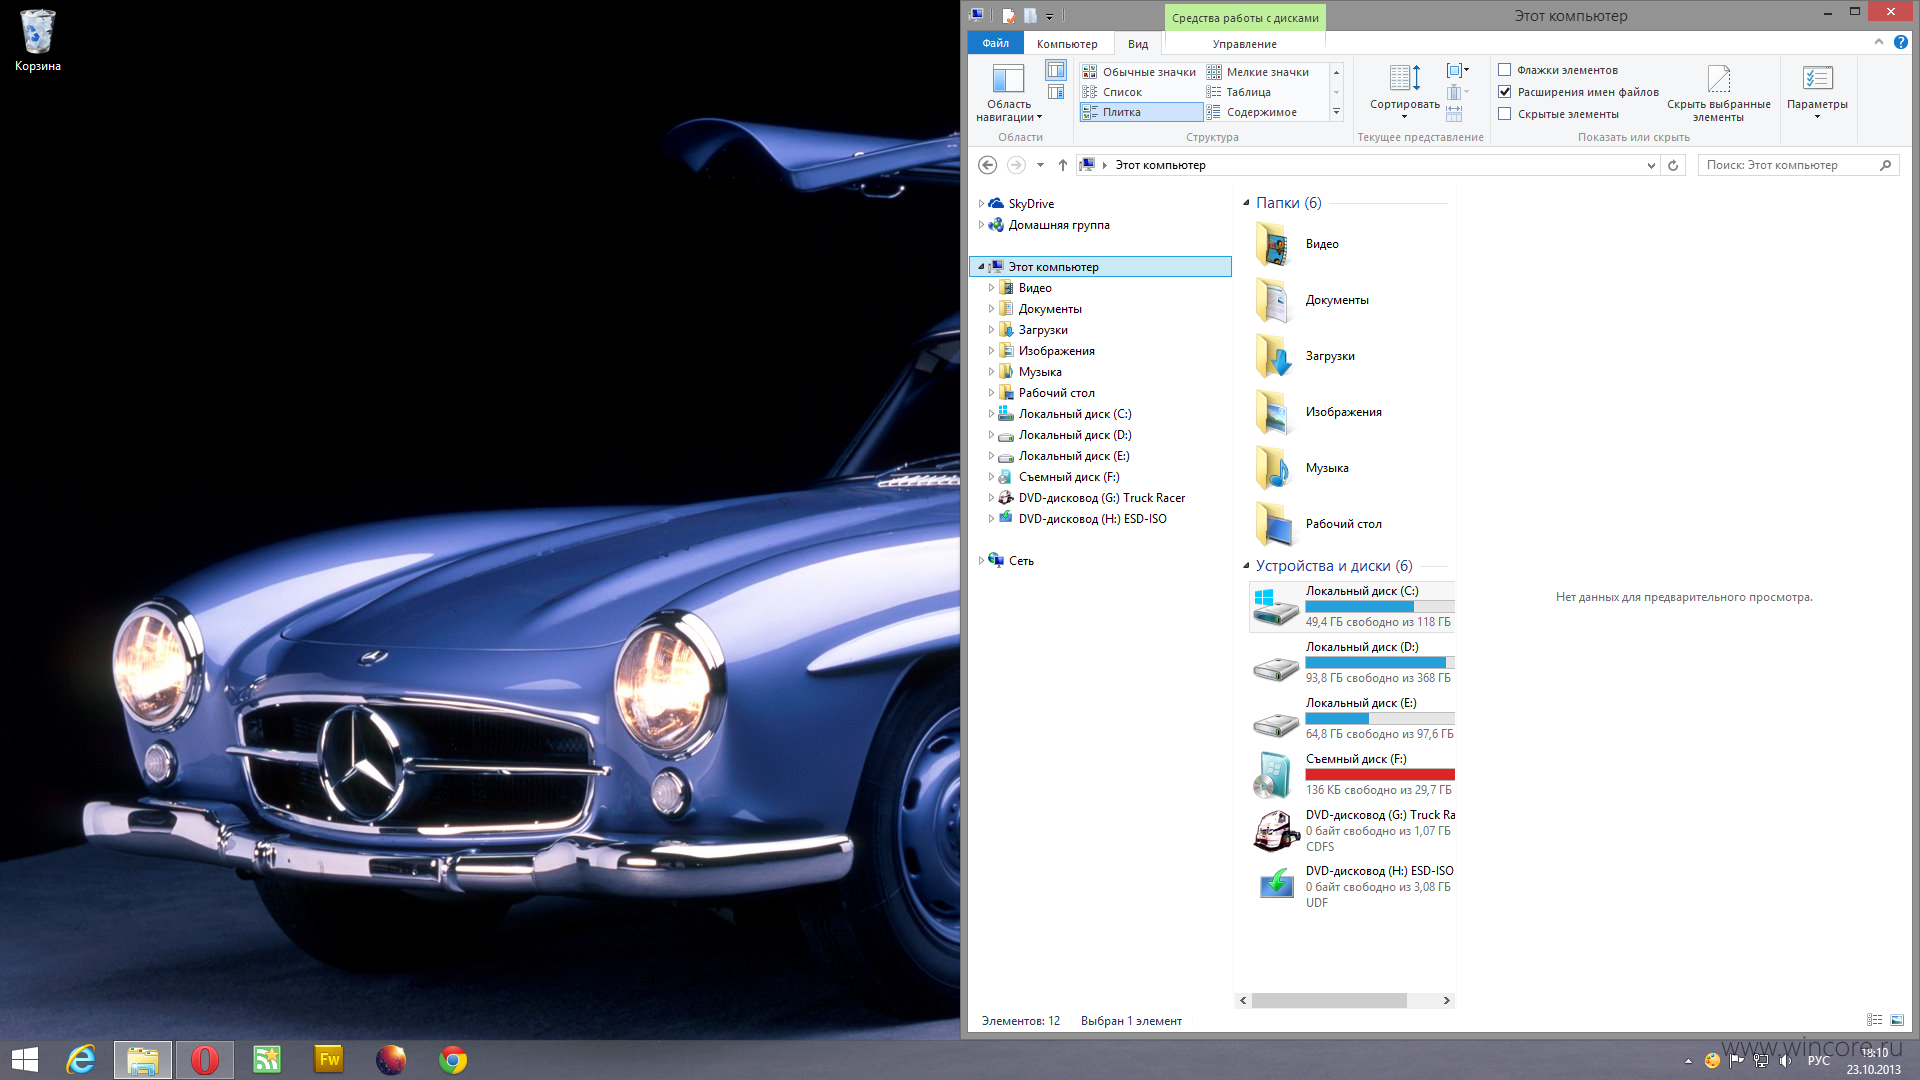1920x1080 pixels.
Task: Select Съемный диск (F:) drive tile
Action: click(1352, 774)
